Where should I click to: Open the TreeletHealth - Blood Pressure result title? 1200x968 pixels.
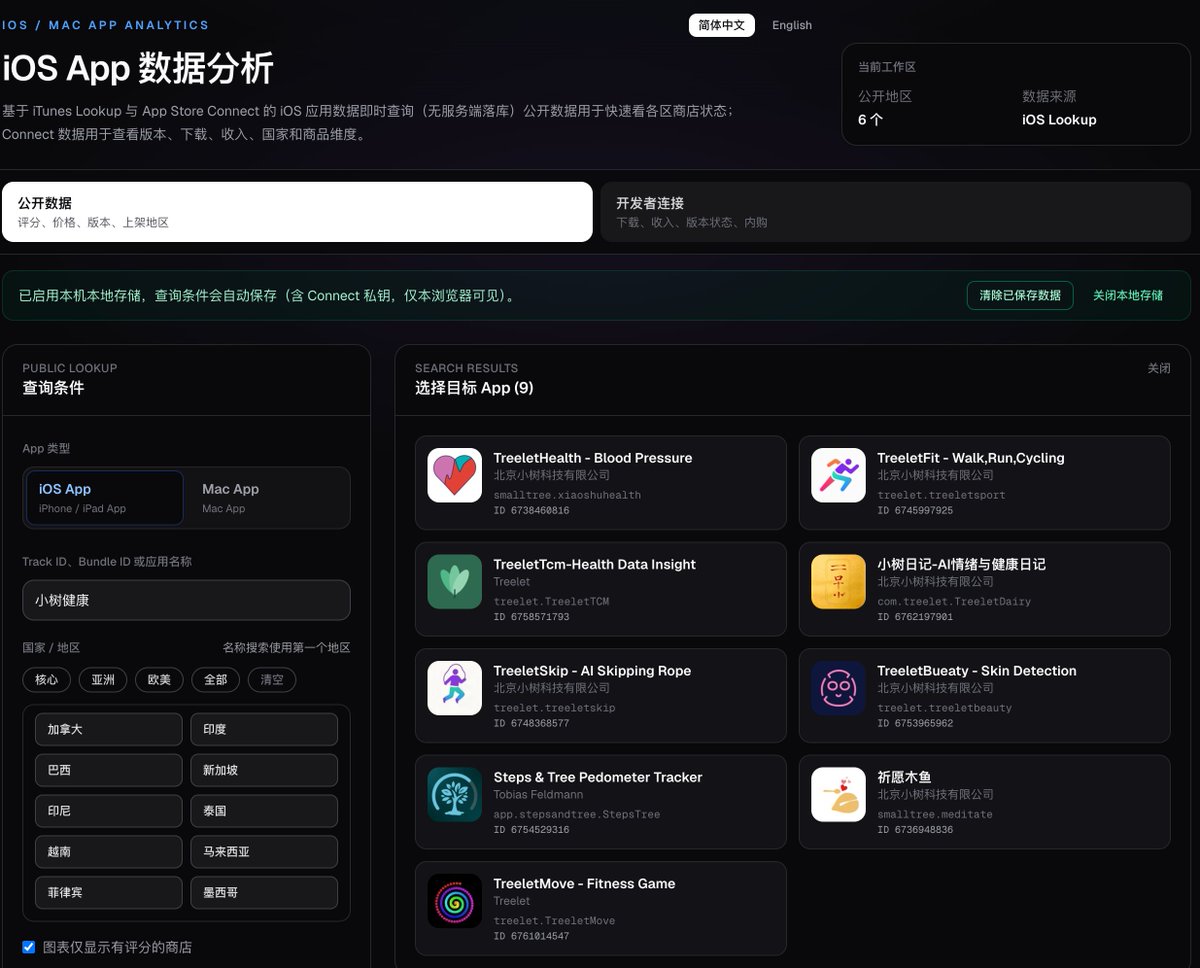pyautogui.click(x=593, y=458)
